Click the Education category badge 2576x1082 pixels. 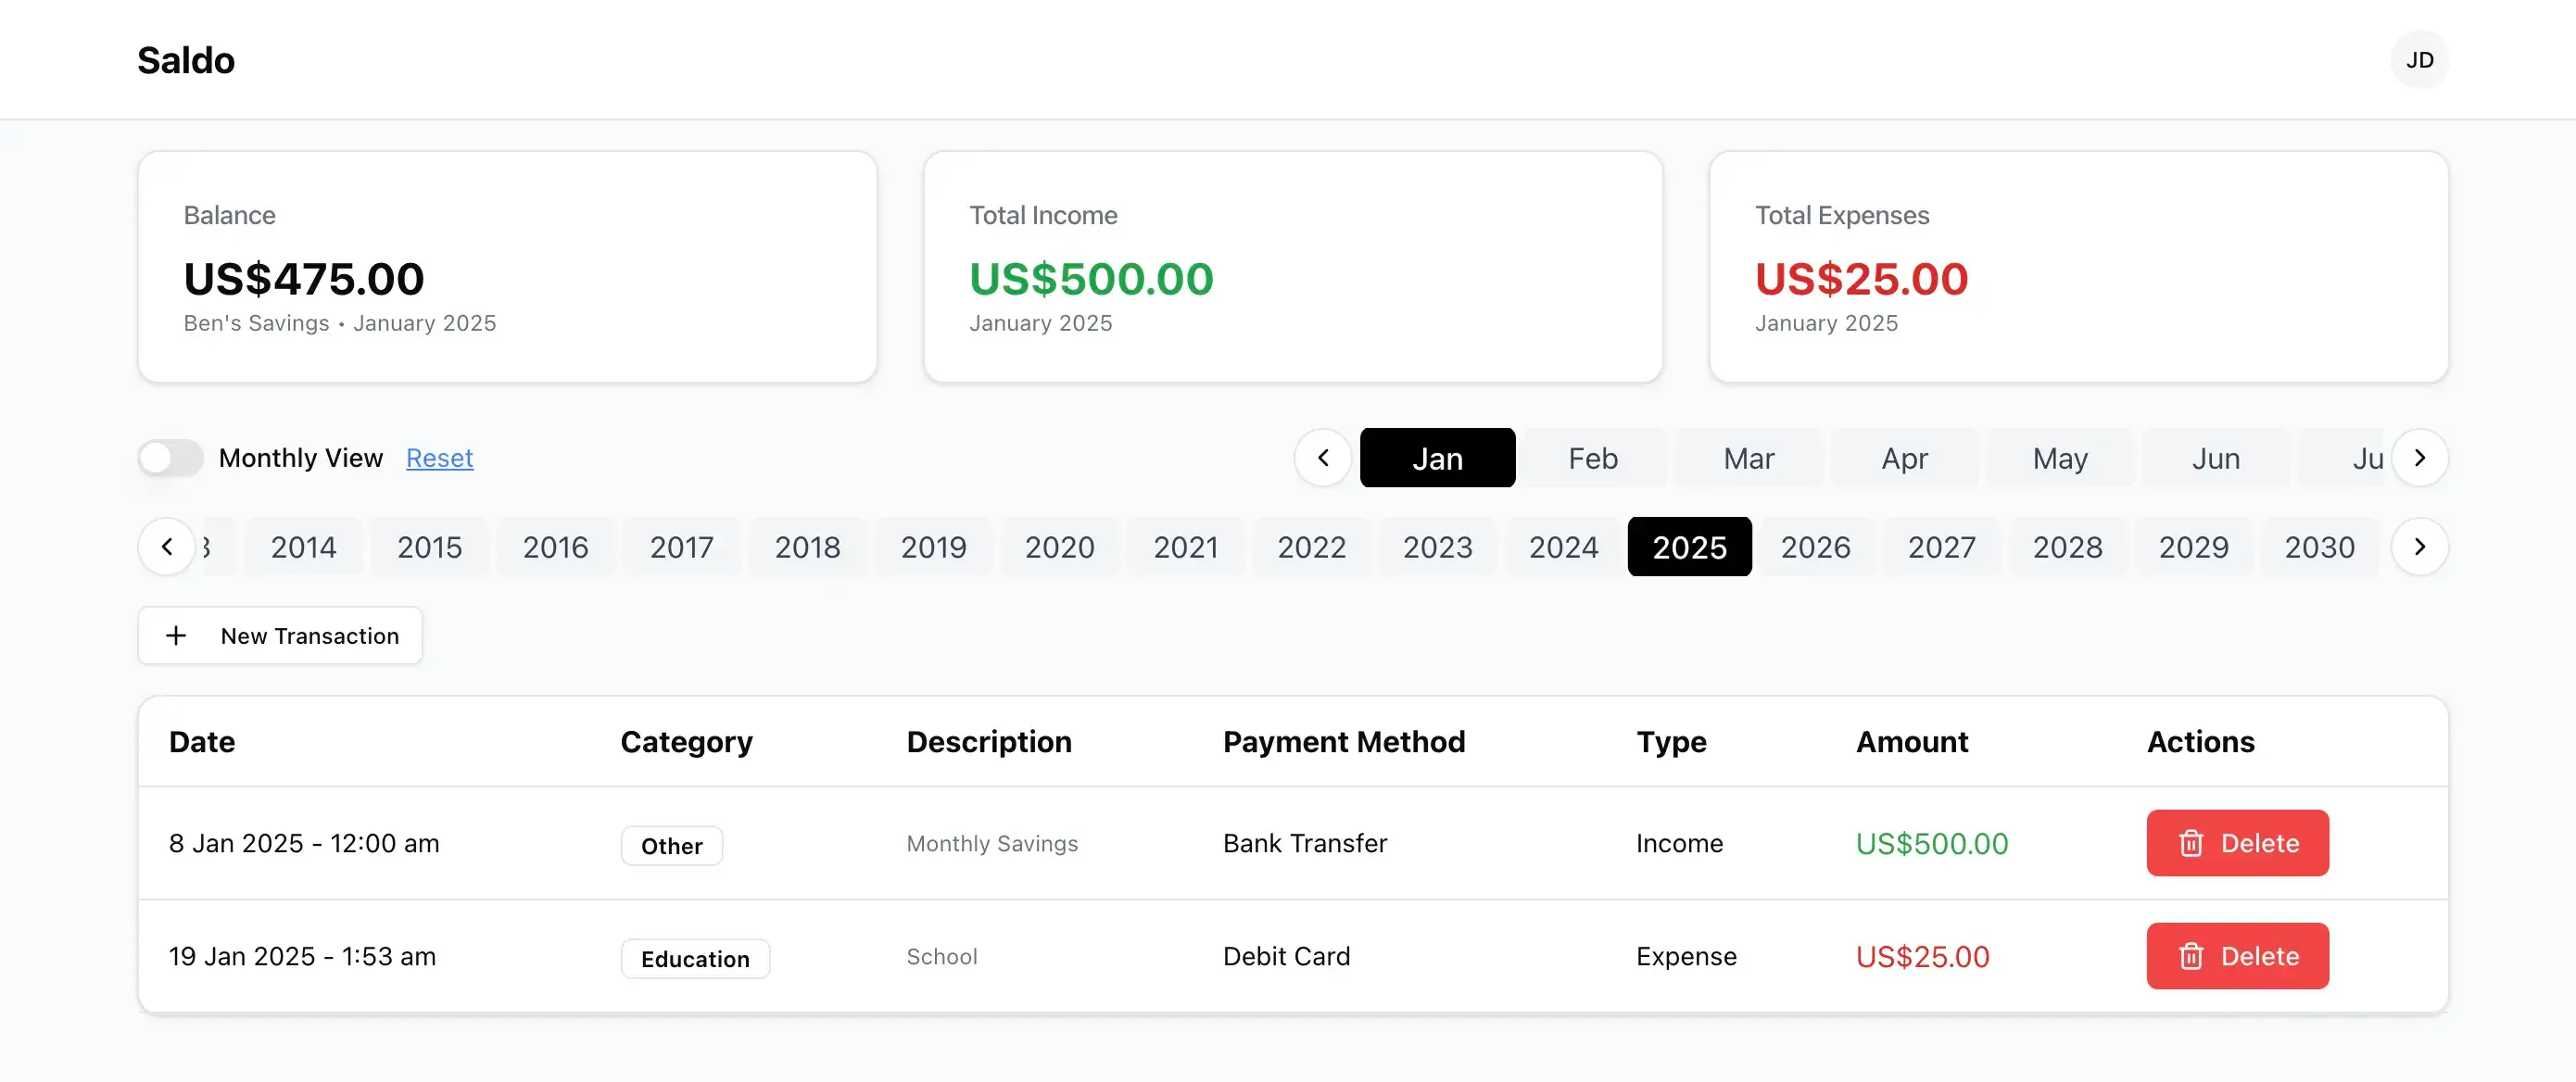(695, 958)
